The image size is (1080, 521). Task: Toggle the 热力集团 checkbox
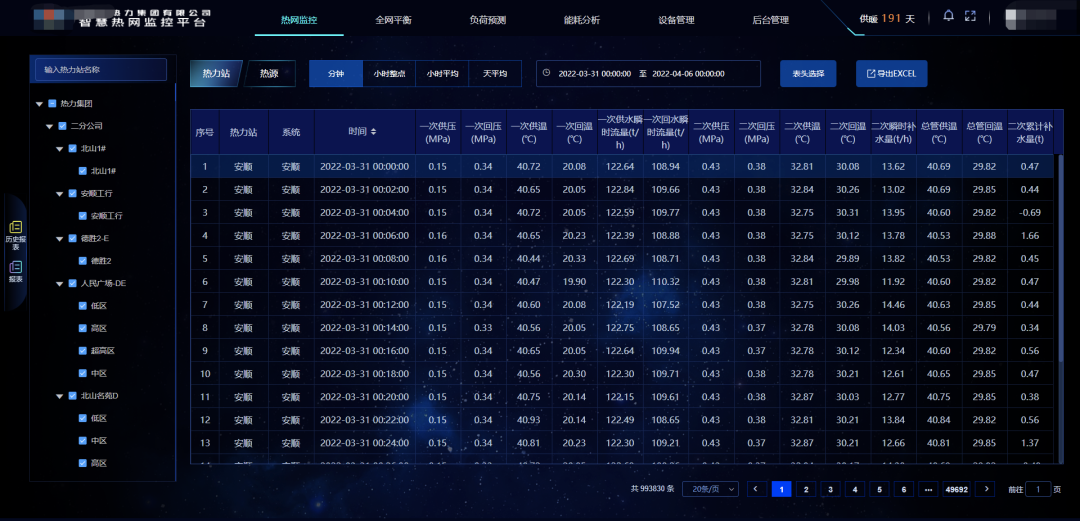(52, 104)
